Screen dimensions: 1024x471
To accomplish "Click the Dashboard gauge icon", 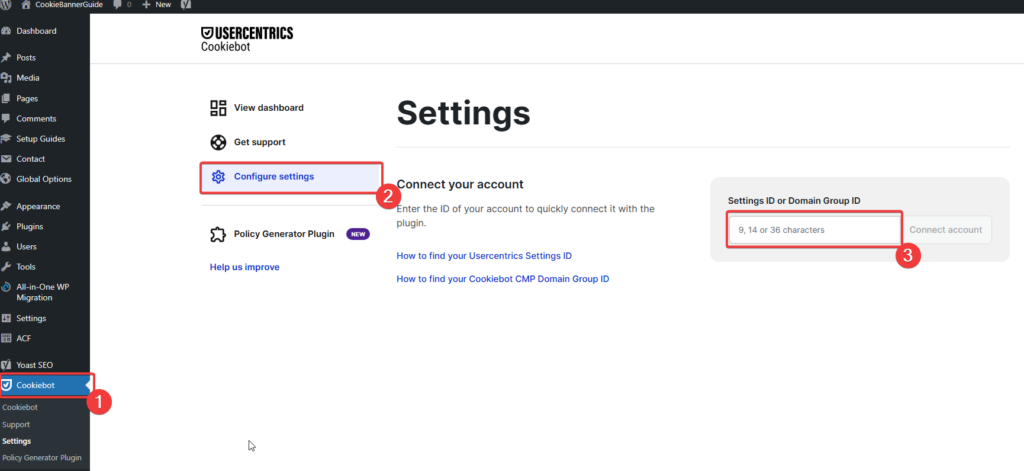I will [7, 31].
